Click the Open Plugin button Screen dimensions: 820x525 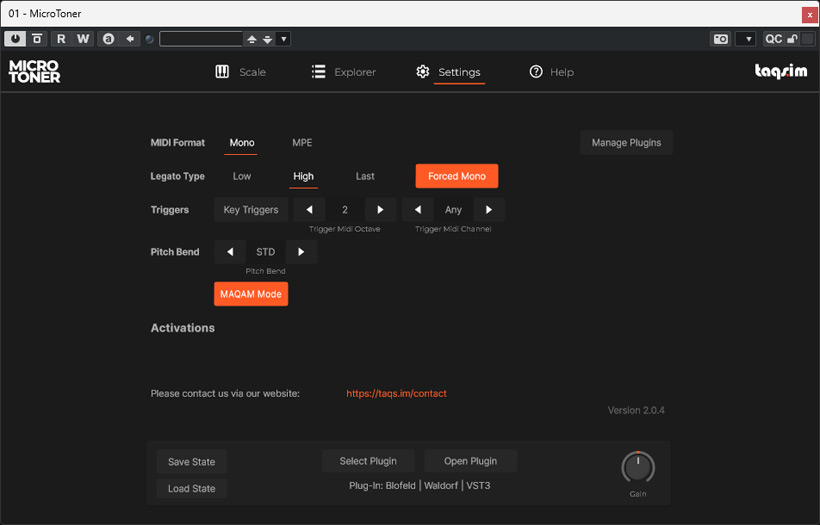(471, 461)
